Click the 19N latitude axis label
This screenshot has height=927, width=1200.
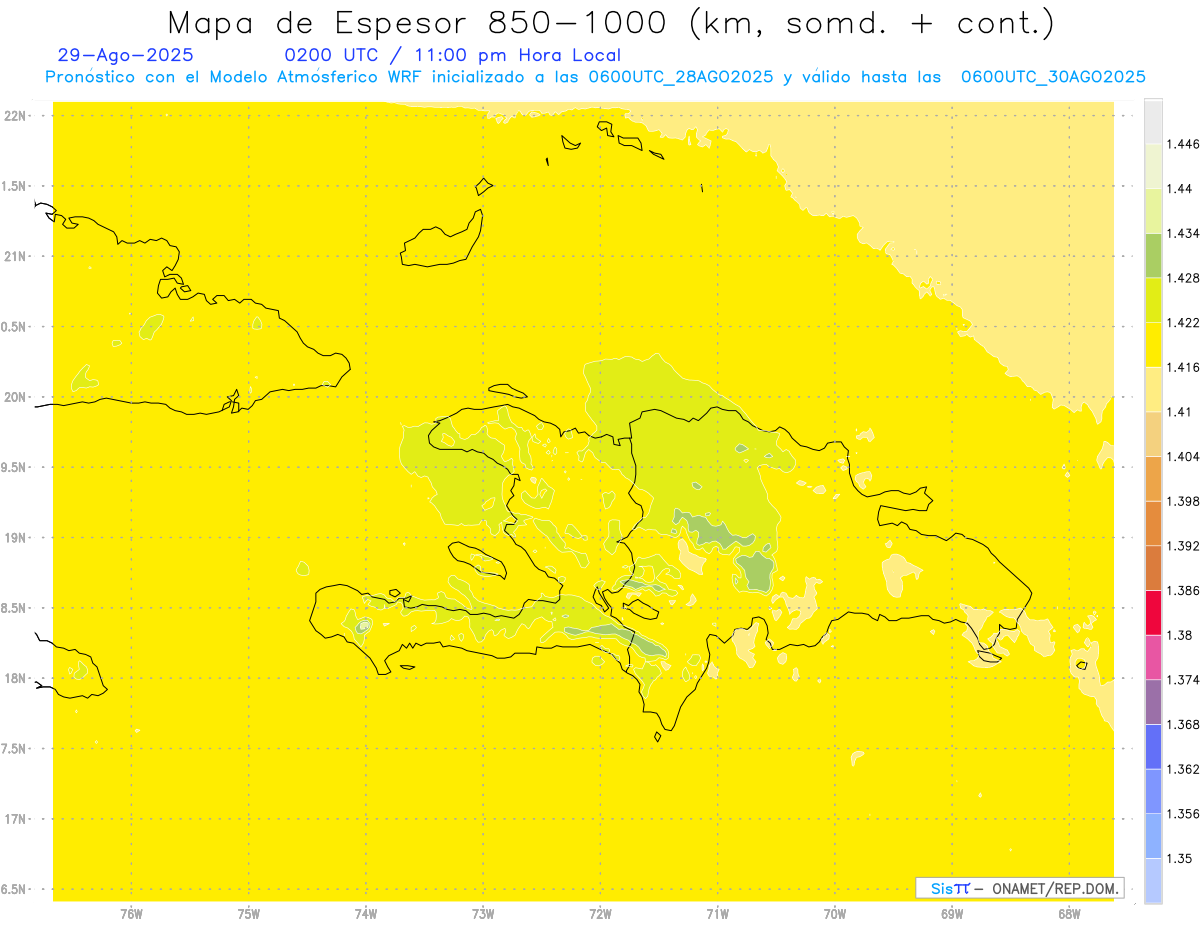(x=15, y=537)
